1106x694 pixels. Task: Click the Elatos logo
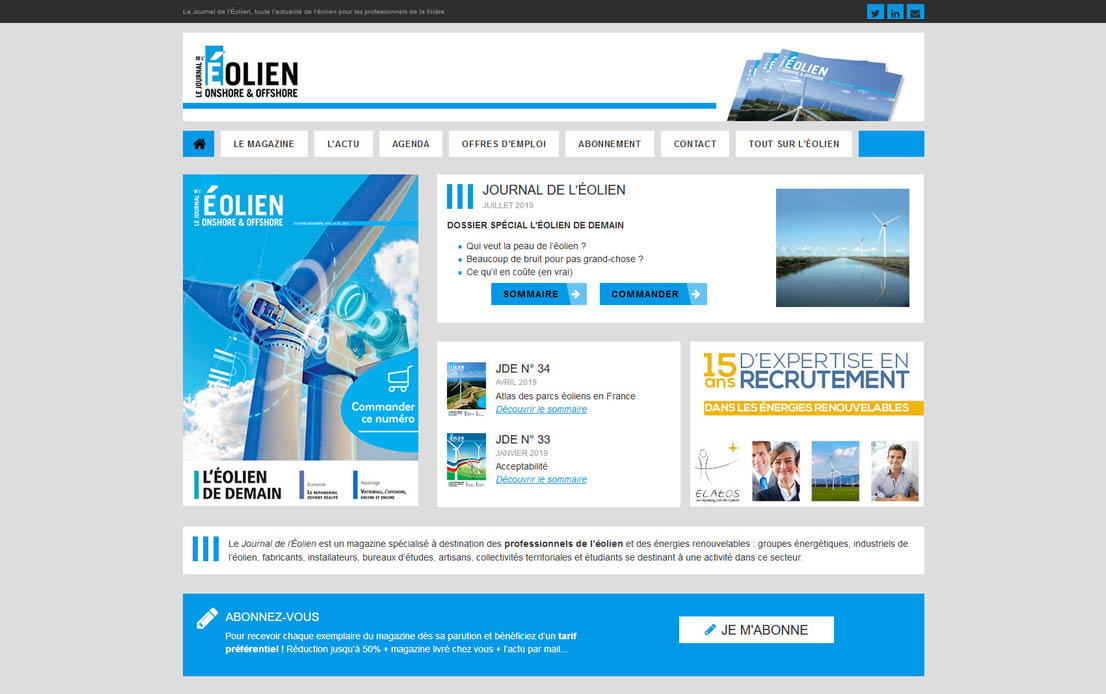[718, 471]
